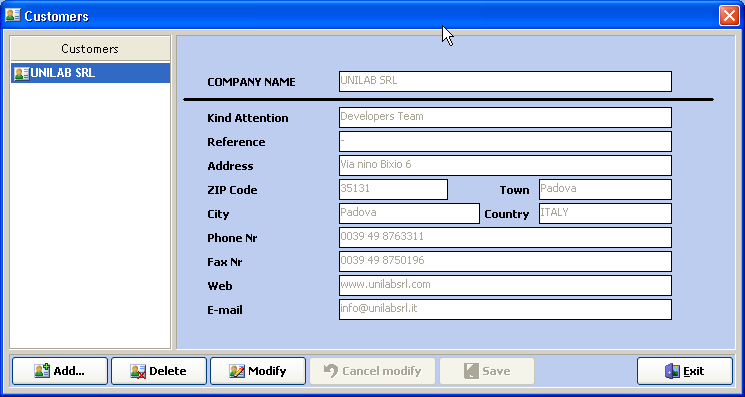Click the Town label
This screenshot has height=397, width=745.
coord(514,190)
